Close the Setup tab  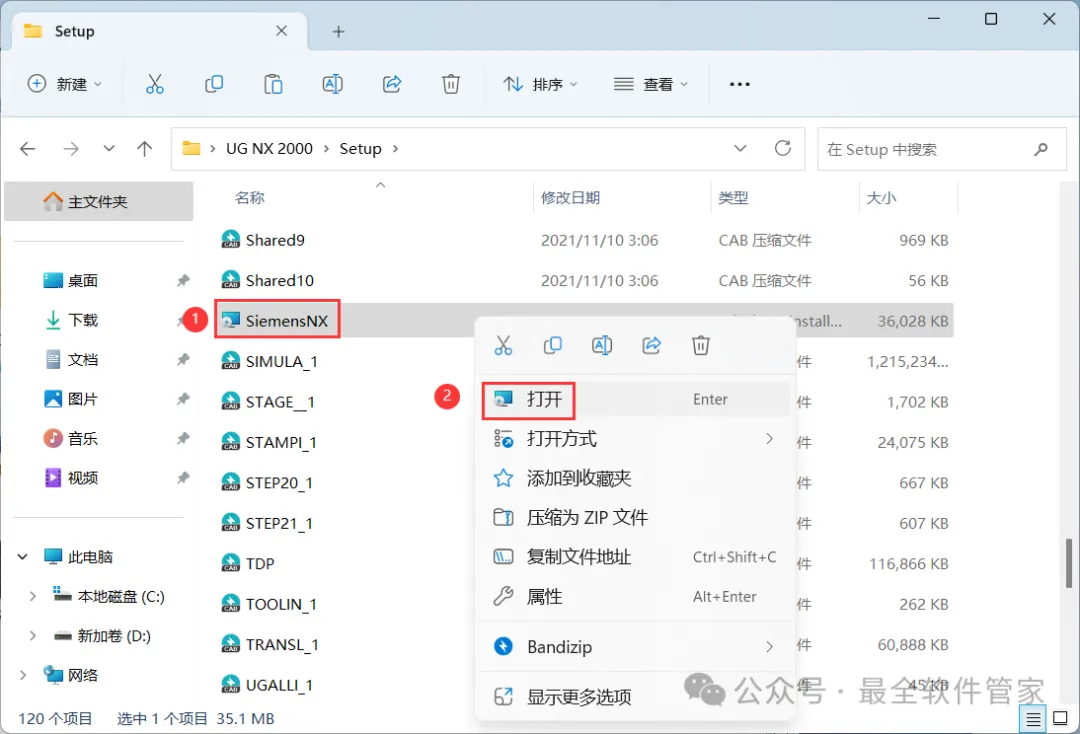point(281,31)
